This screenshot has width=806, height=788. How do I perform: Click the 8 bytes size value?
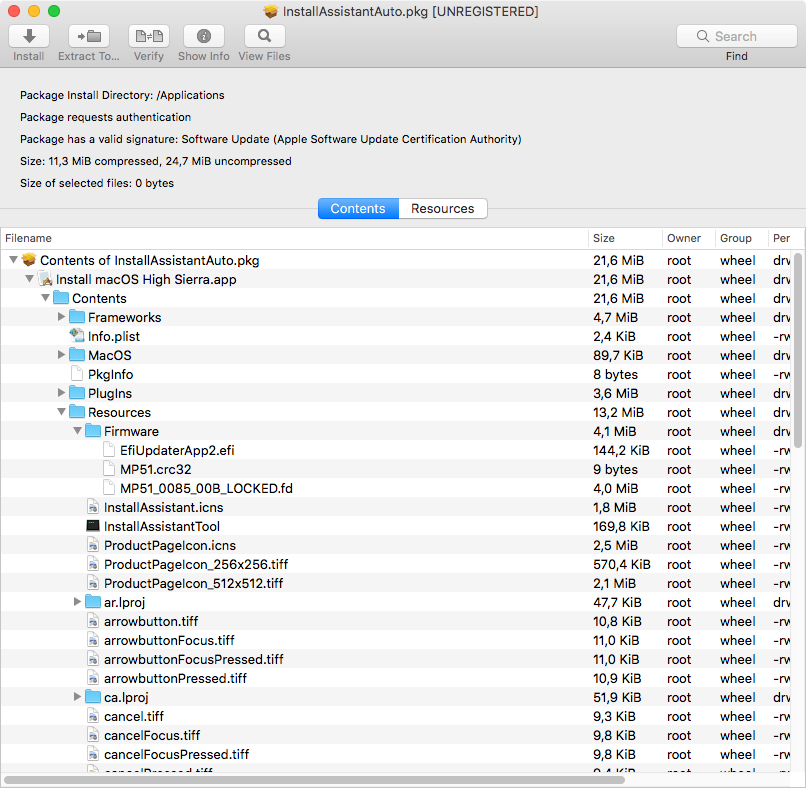[x=615, y=374]
